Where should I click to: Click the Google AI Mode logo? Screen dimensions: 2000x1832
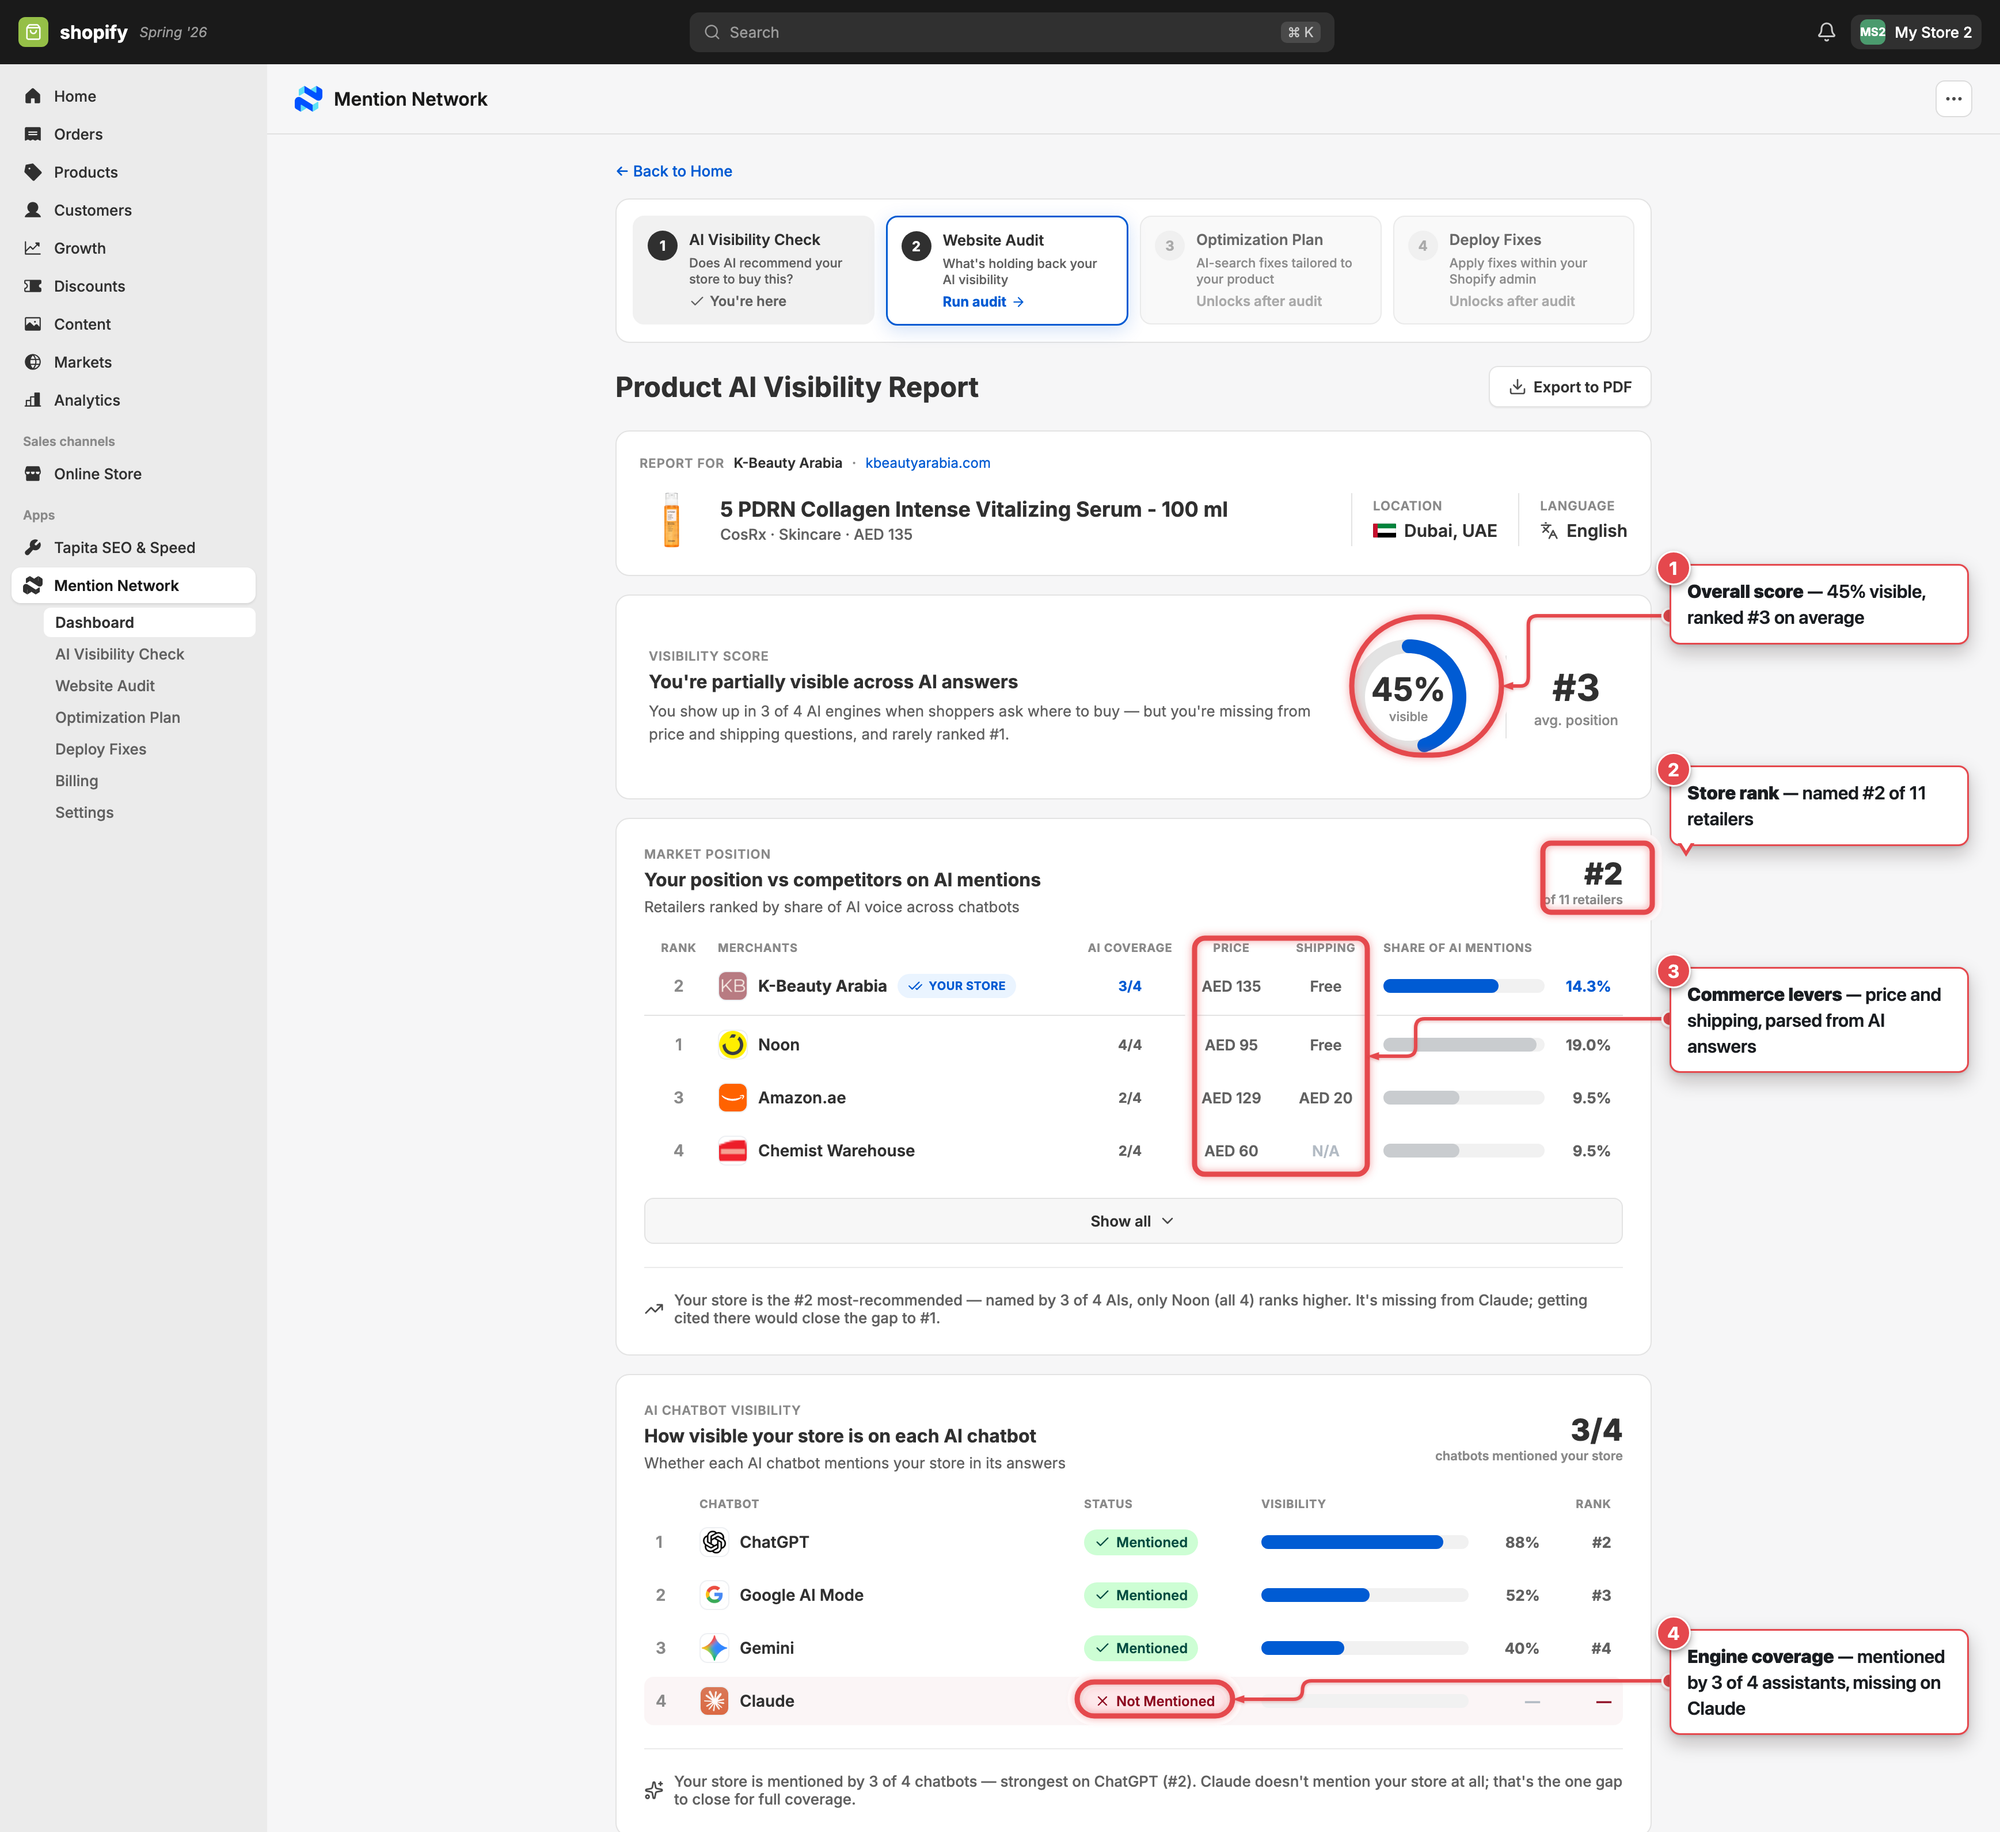(x=714, y=1595)
